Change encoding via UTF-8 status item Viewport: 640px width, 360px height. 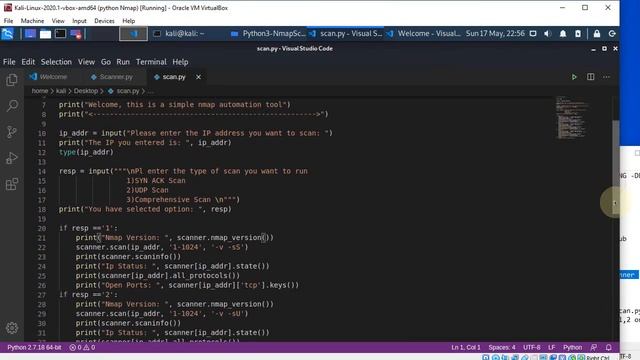(x=532, y=347)
